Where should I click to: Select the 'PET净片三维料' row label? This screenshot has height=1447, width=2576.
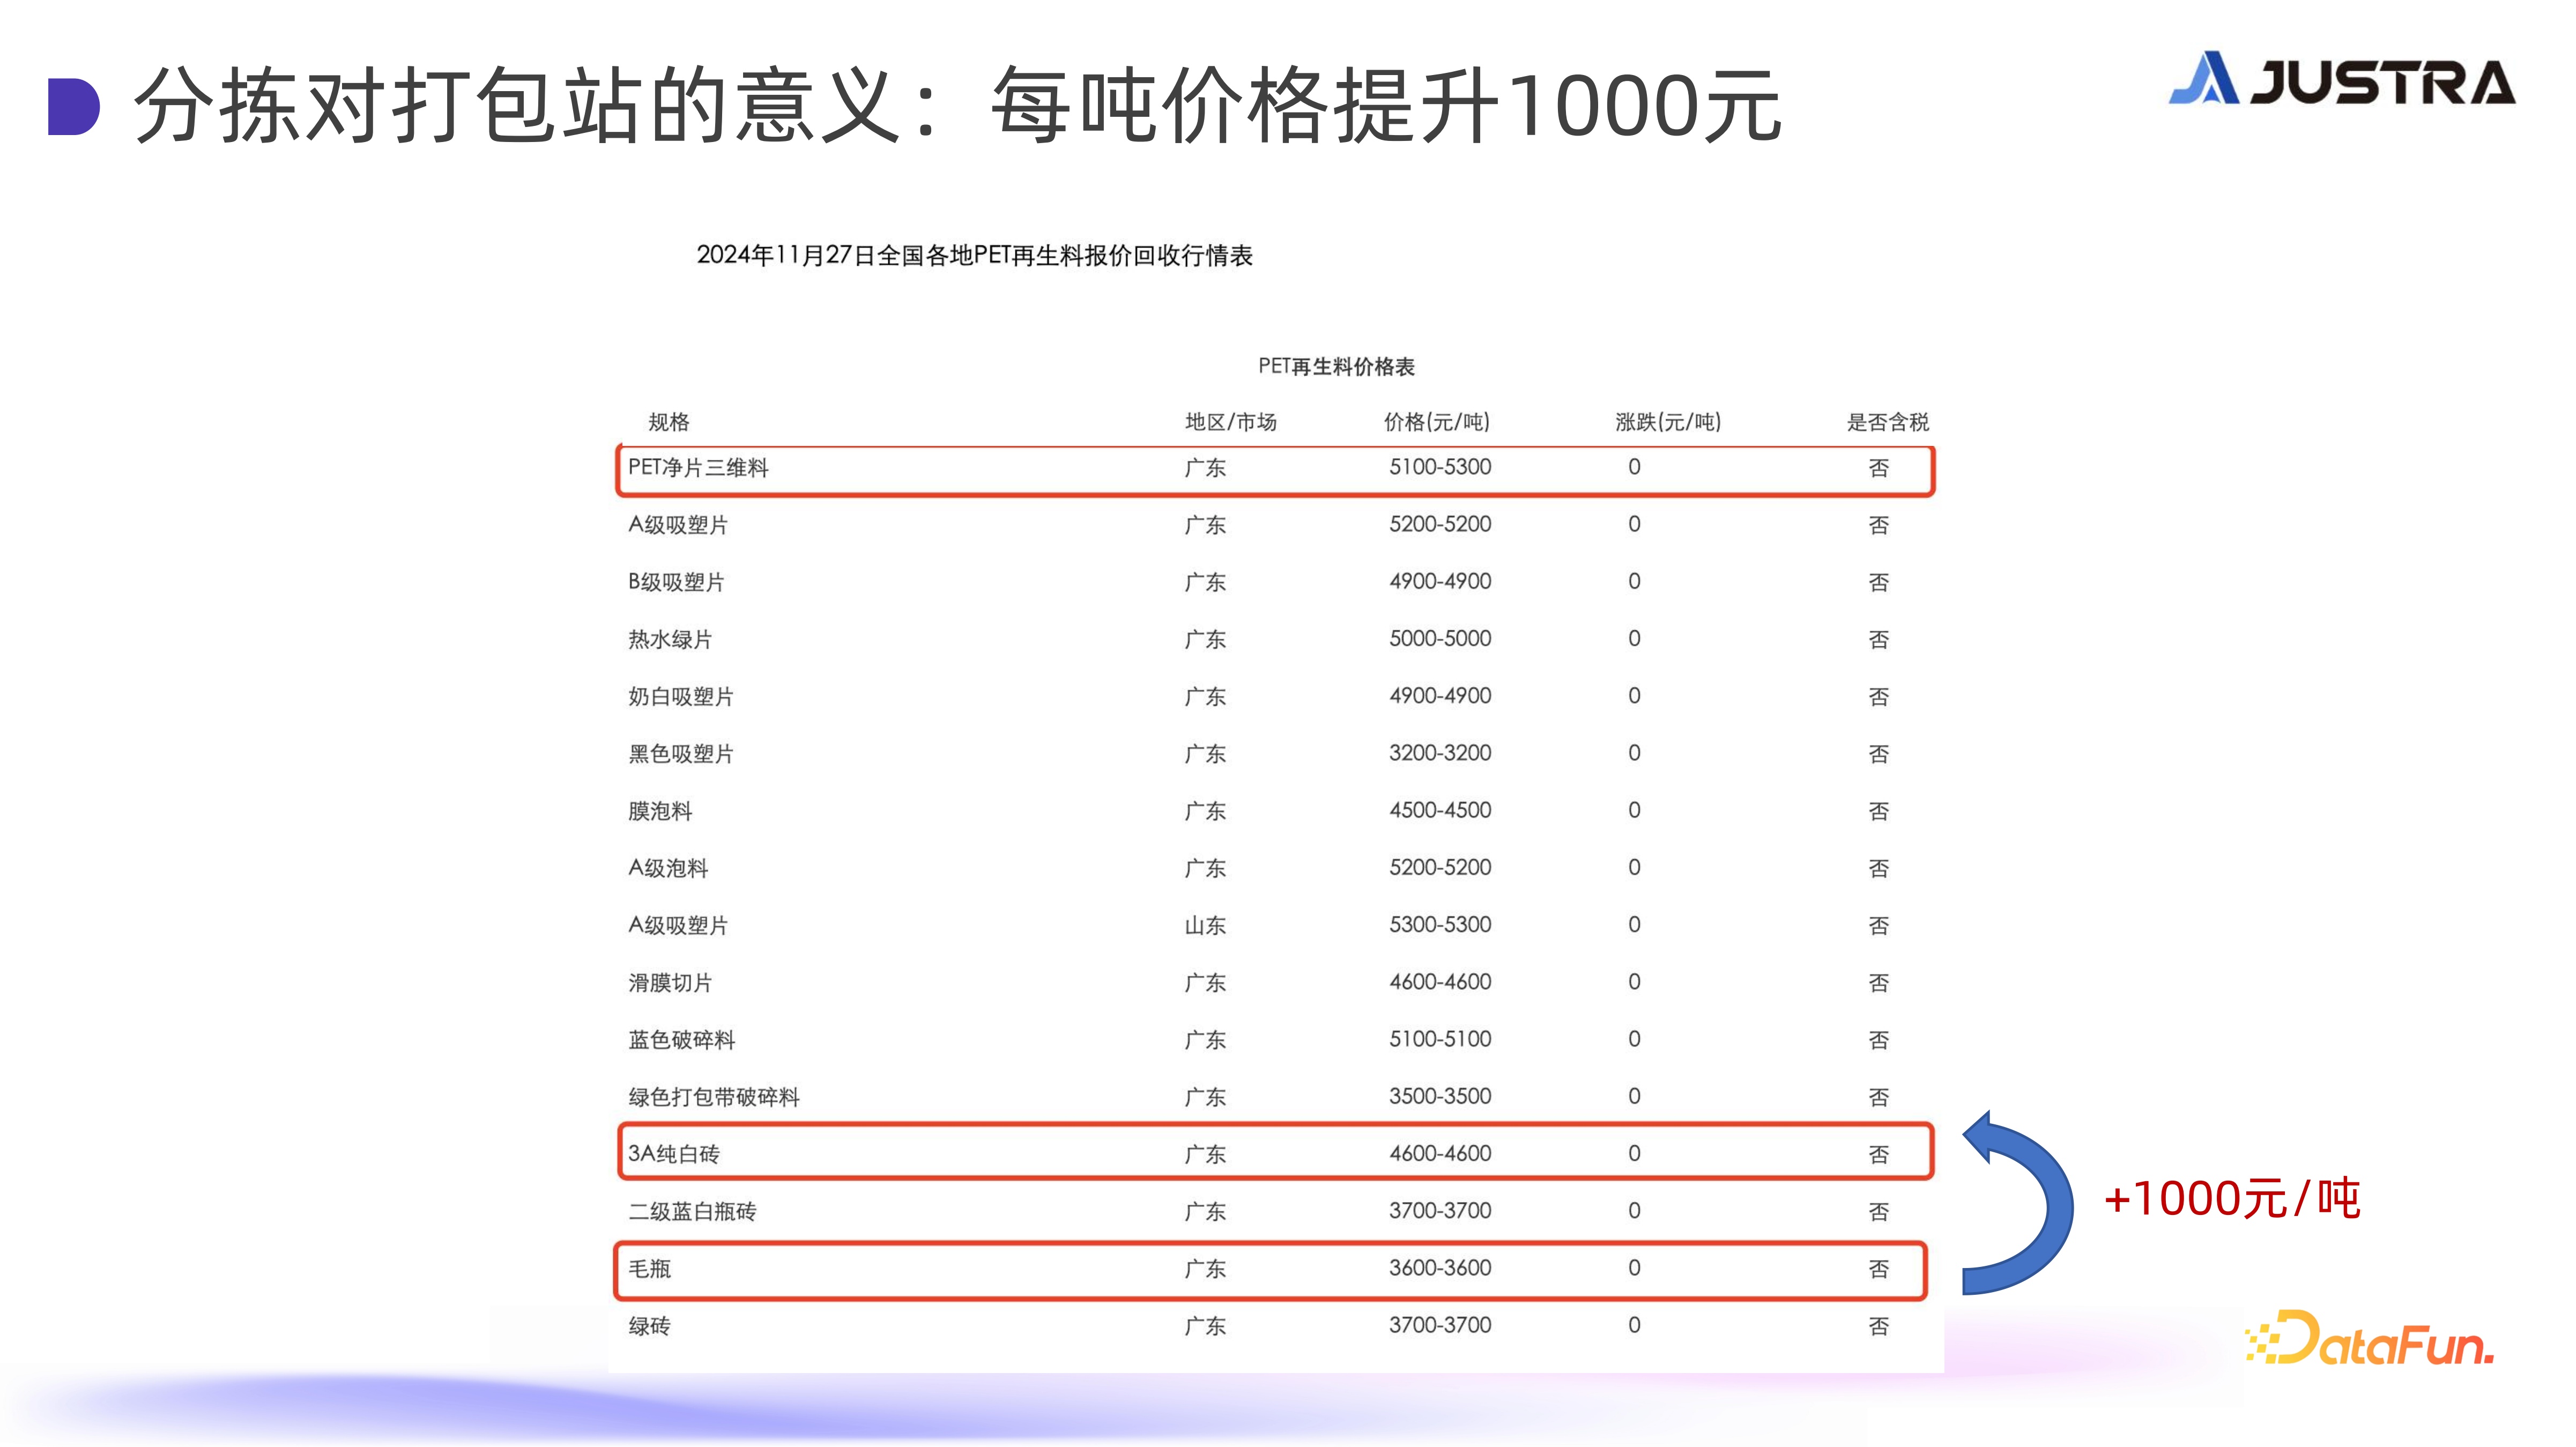[x=698, y=468]
